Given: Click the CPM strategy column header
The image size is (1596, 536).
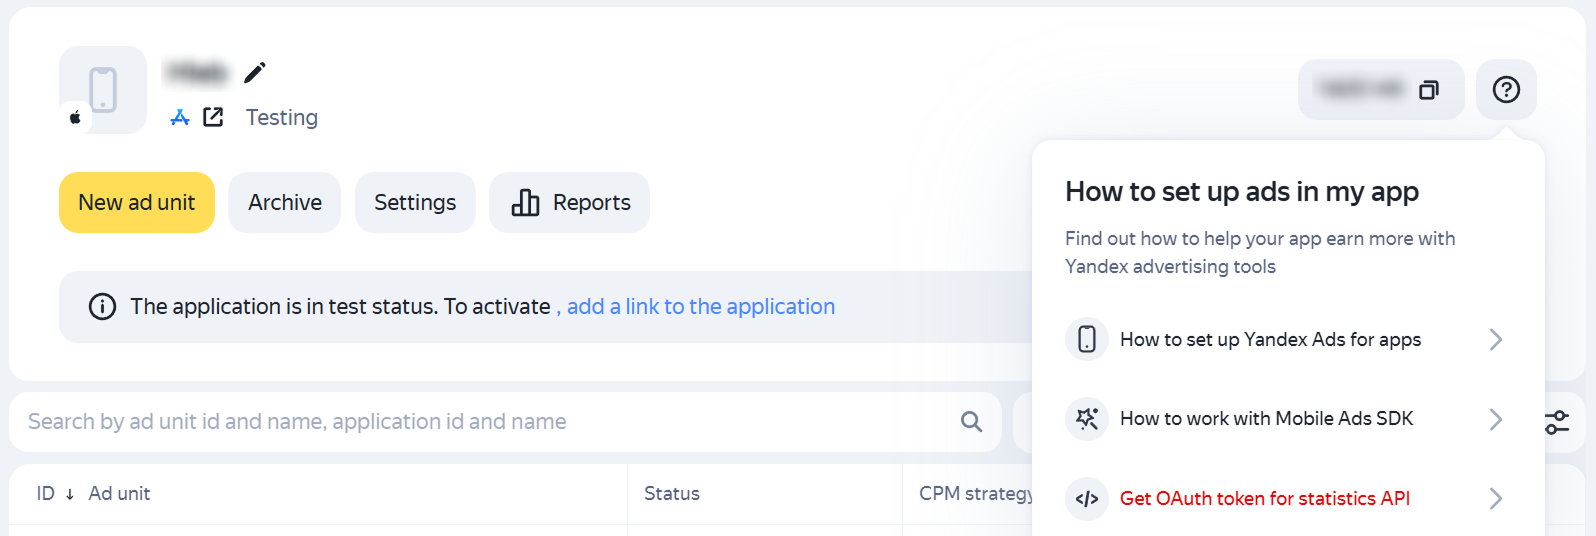Looking at the screenshot, I should 976,494.
